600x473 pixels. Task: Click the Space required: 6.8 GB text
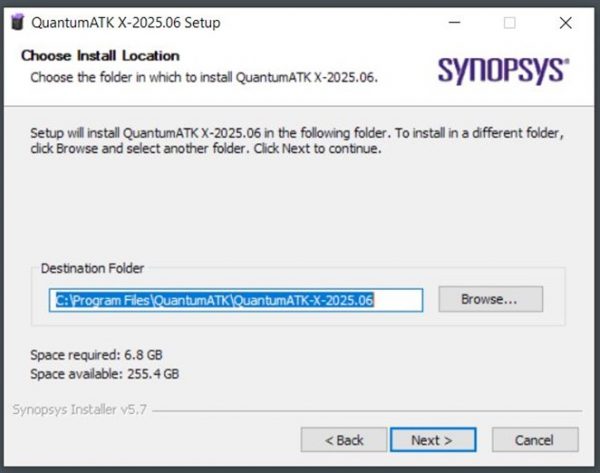coord(96,355)
